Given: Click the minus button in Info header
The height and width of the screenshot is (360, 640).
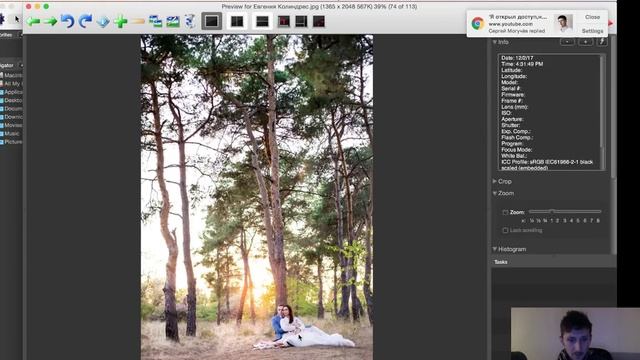Looking at the screenshot, I should click(567, 42).
